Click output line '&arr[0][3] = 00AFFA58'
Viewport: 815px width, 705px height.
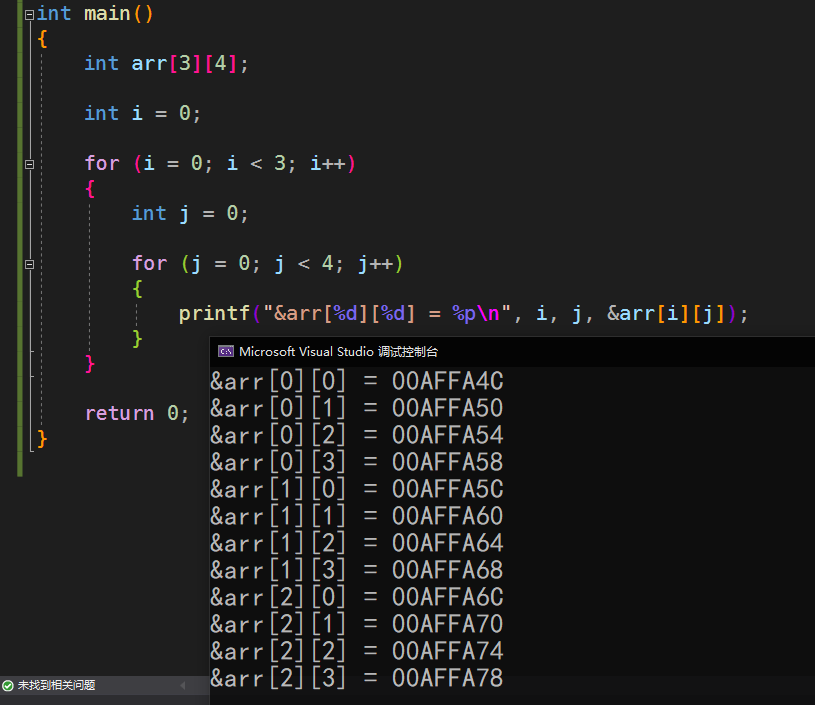point(357,462)
